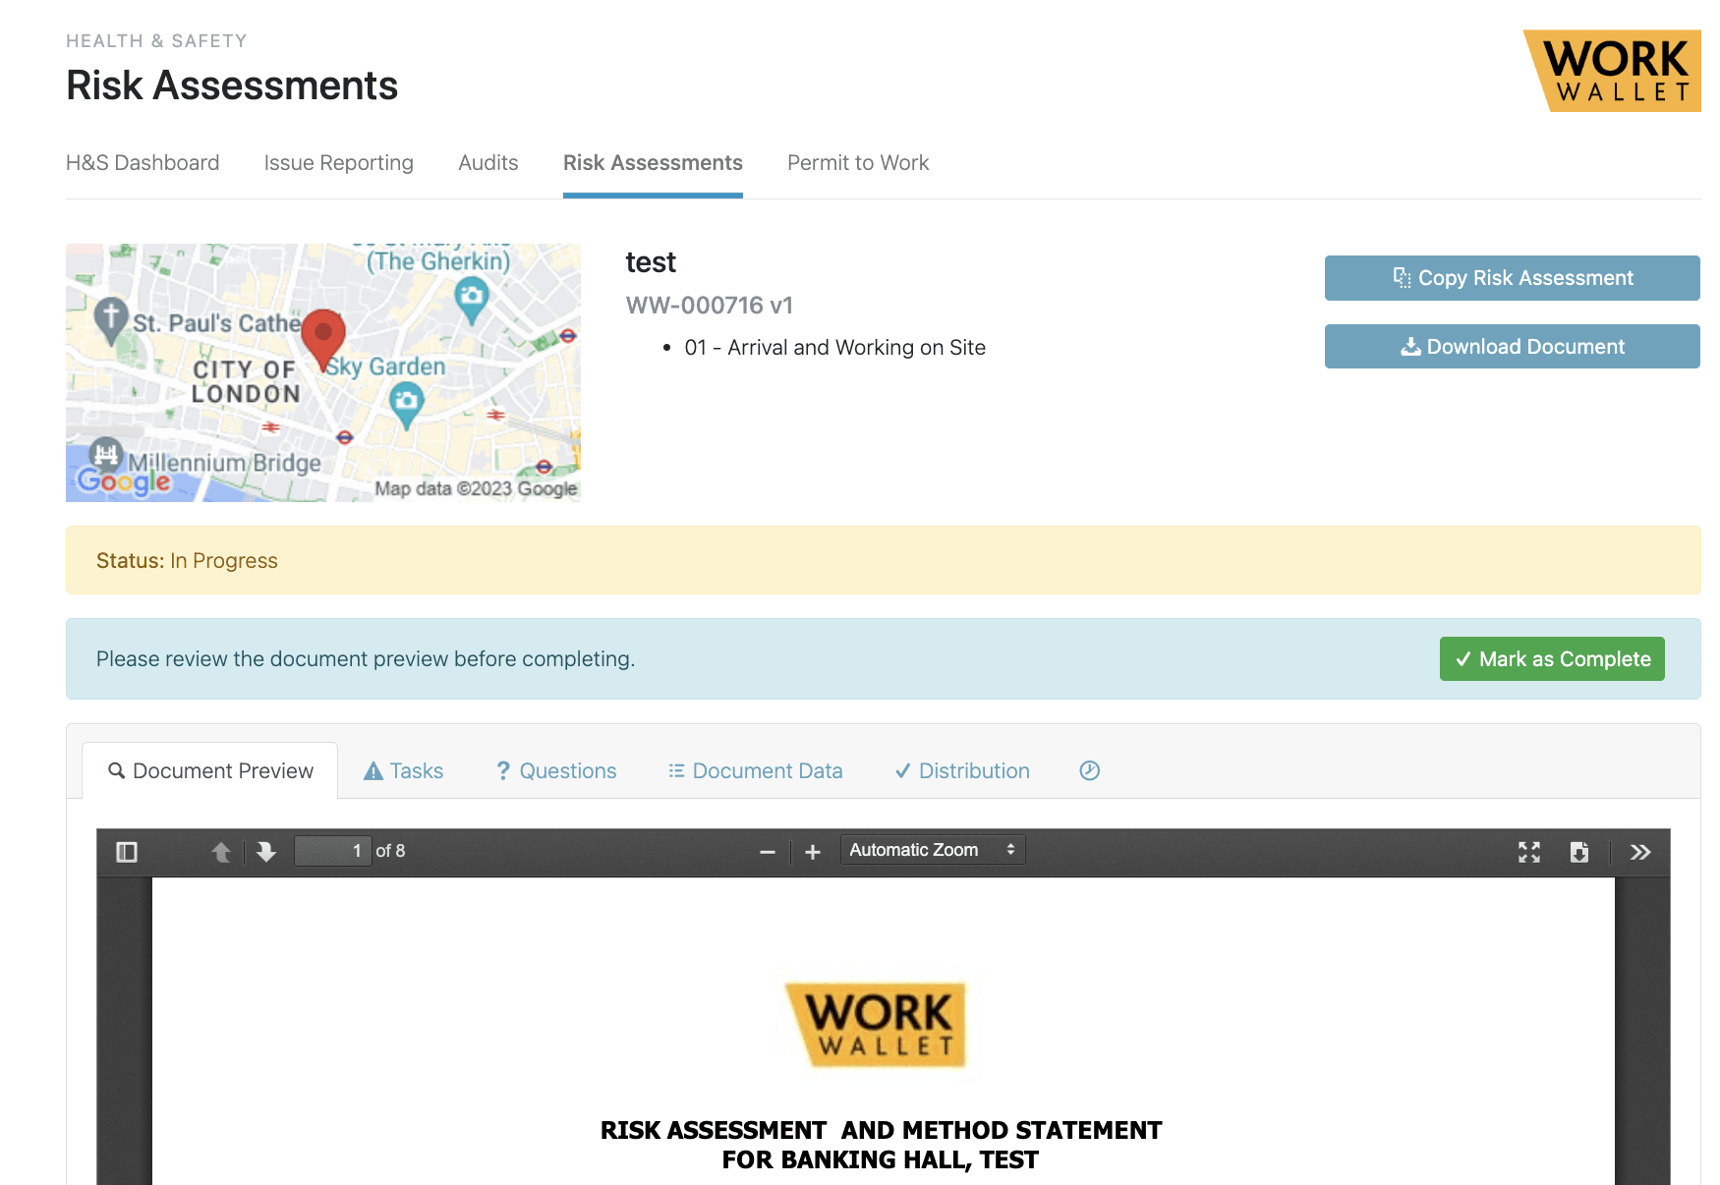Click the red map location pin

coord(323,336)
